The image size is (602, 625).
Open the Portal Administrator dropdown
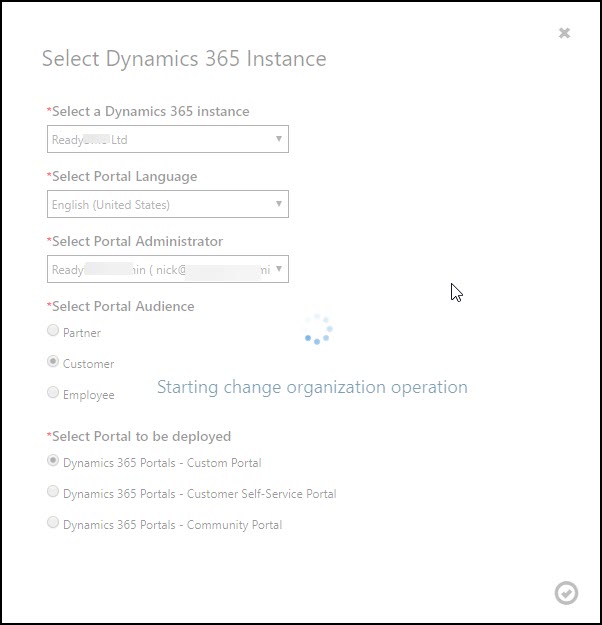(168, 269)
